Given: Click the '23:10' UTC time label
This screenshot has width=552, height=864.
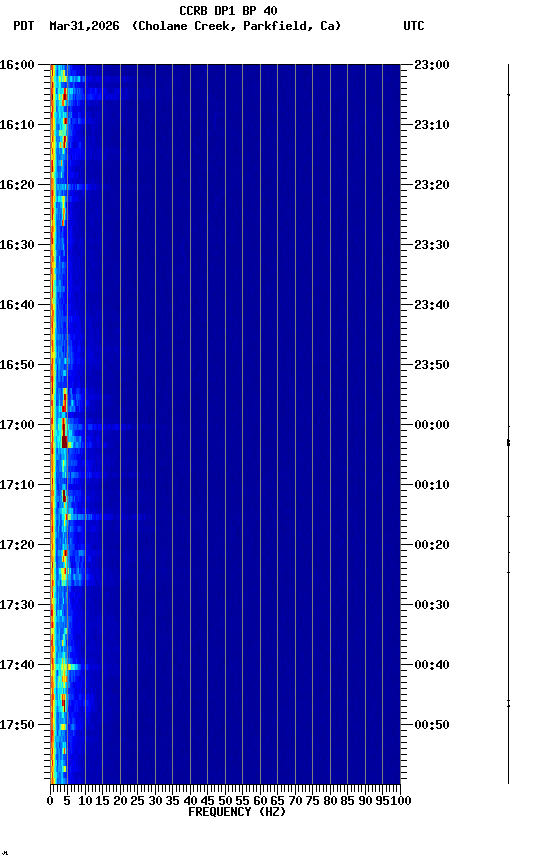Looking at the screenshot, I should click(x=432, y=125).
